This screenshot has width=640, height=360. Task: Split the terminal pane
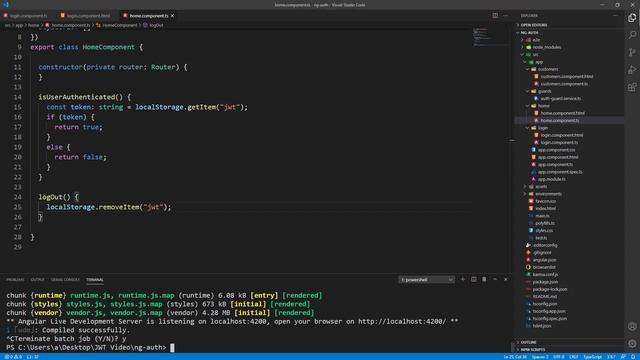(473, 280)
